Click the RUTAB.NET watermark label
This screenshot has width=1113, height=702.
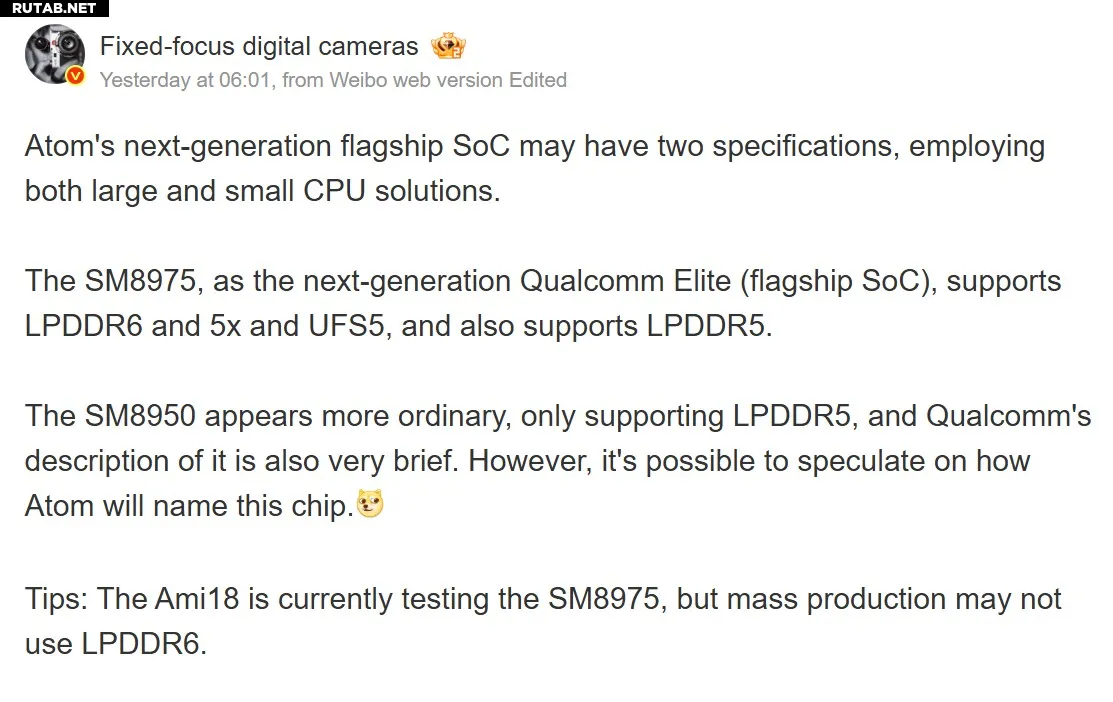point(54,8)
